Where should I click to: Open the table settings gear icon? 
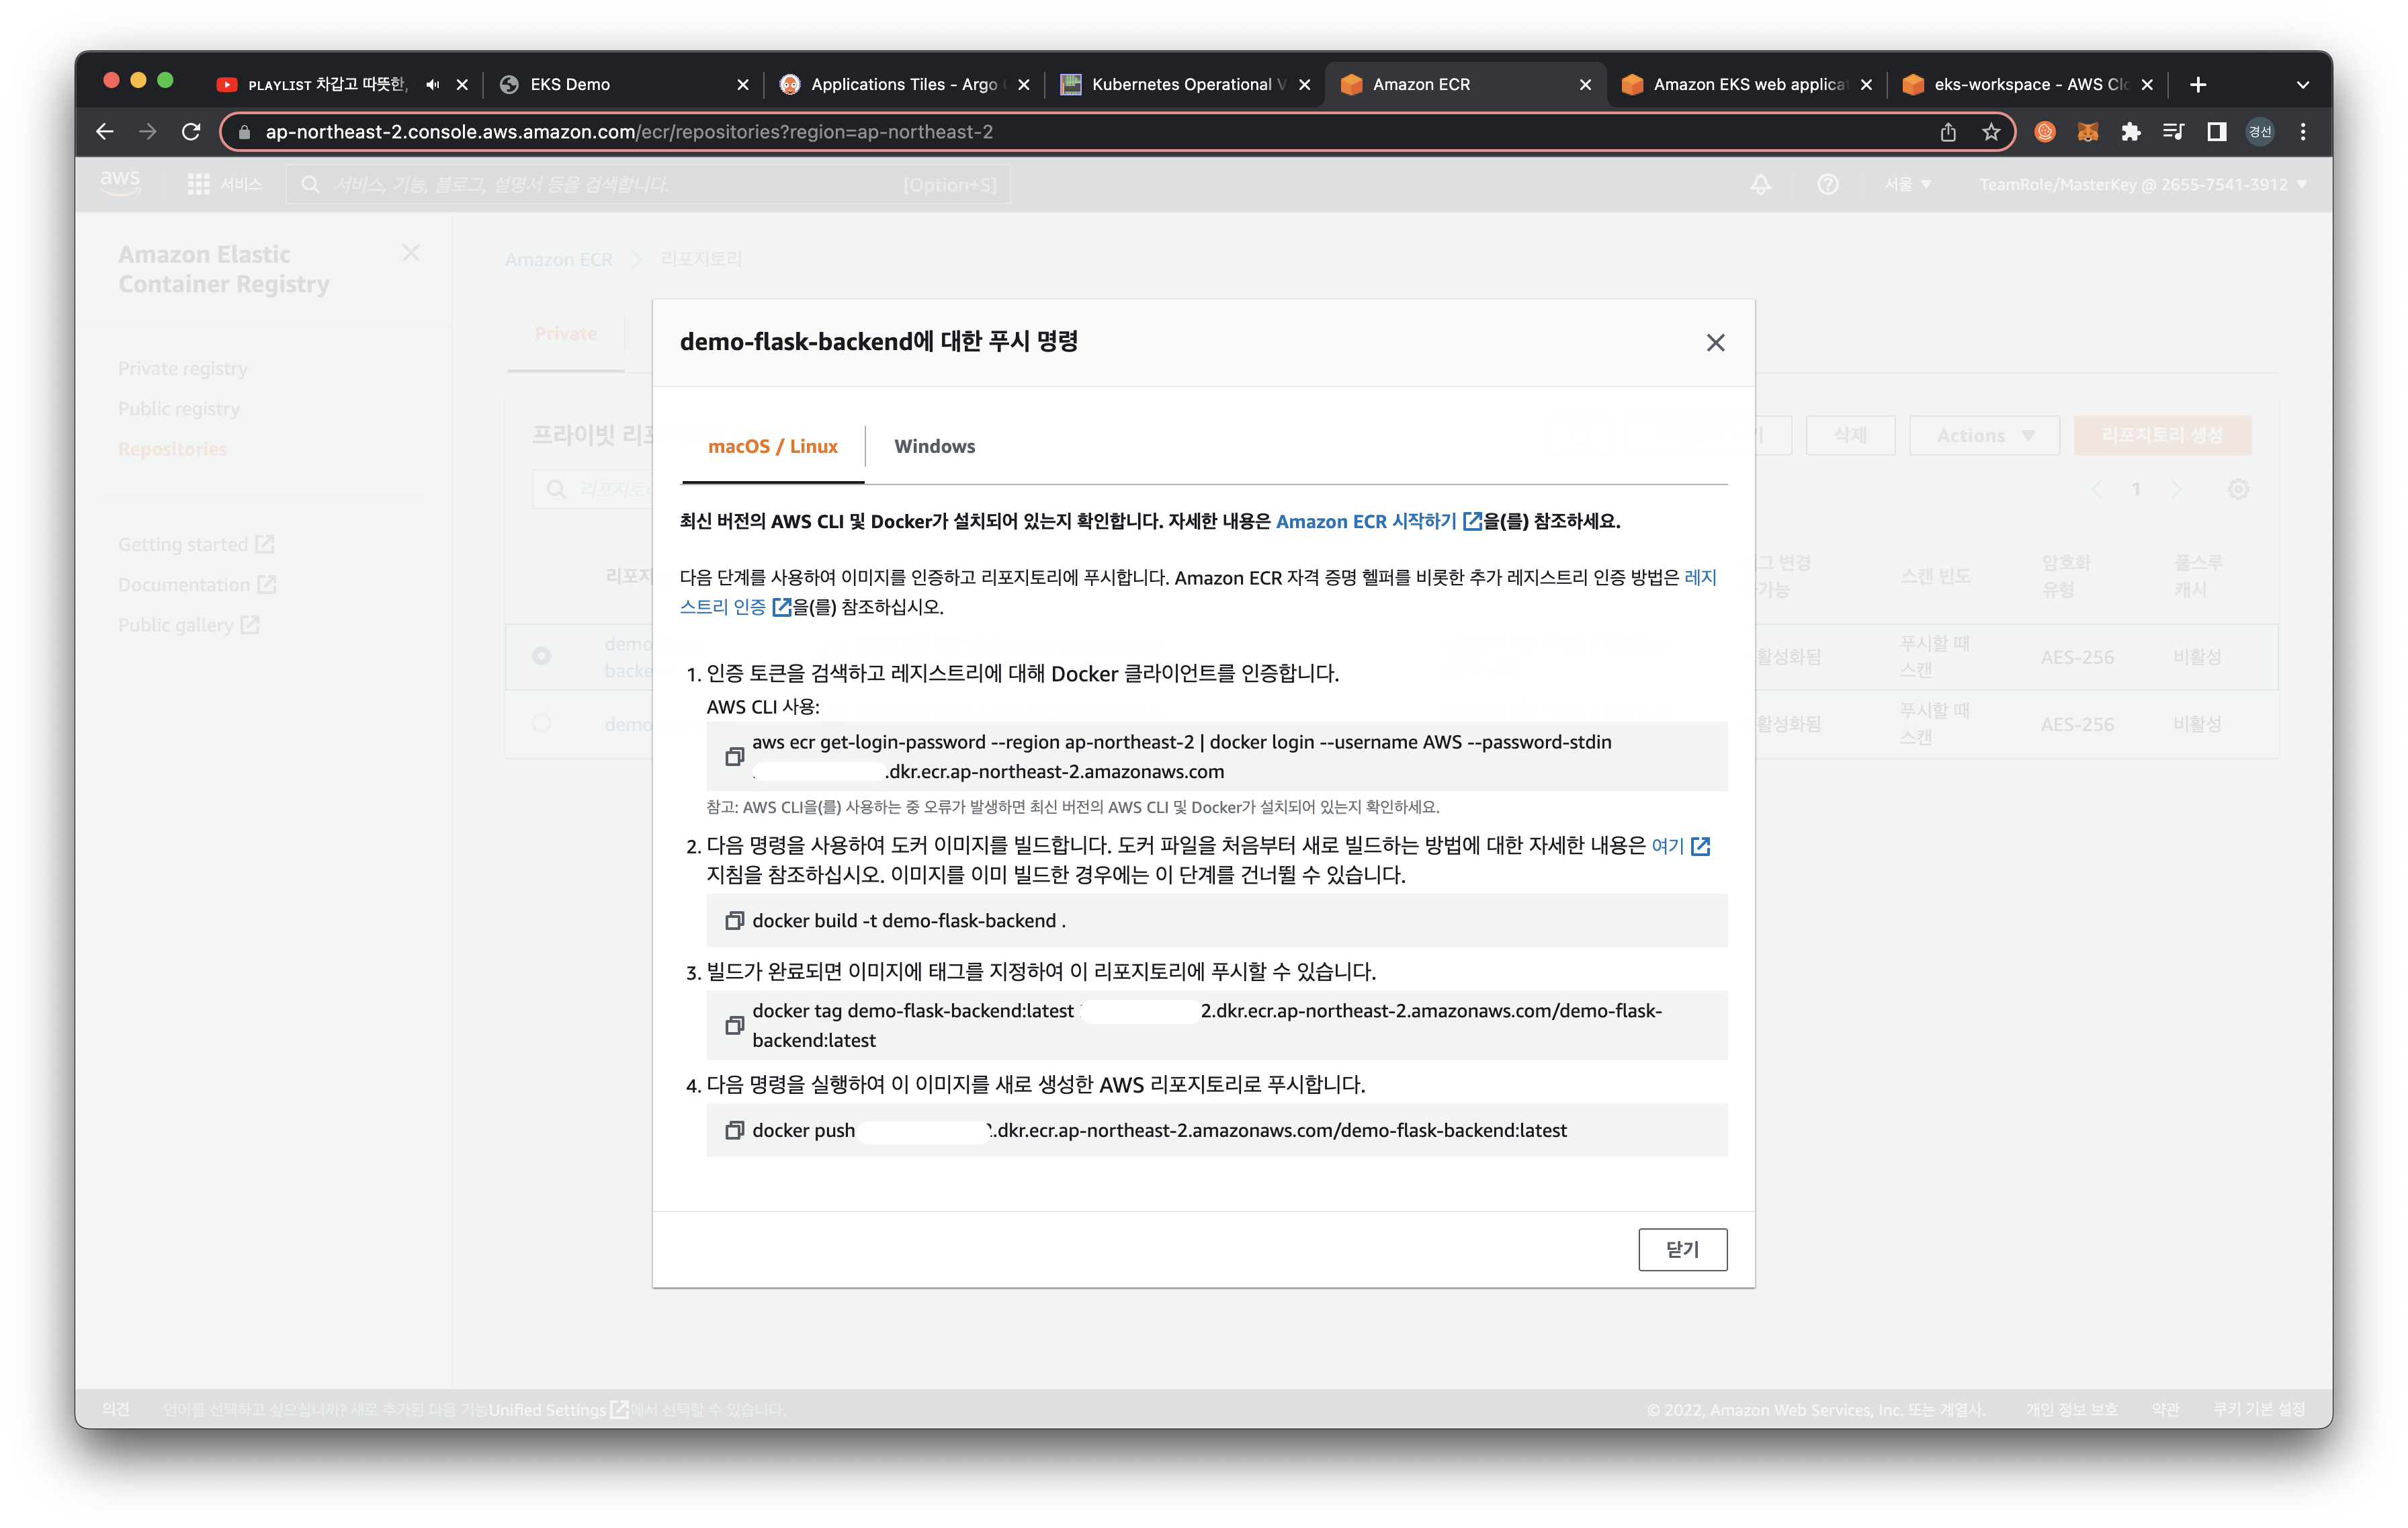[x=2238, y=490]
